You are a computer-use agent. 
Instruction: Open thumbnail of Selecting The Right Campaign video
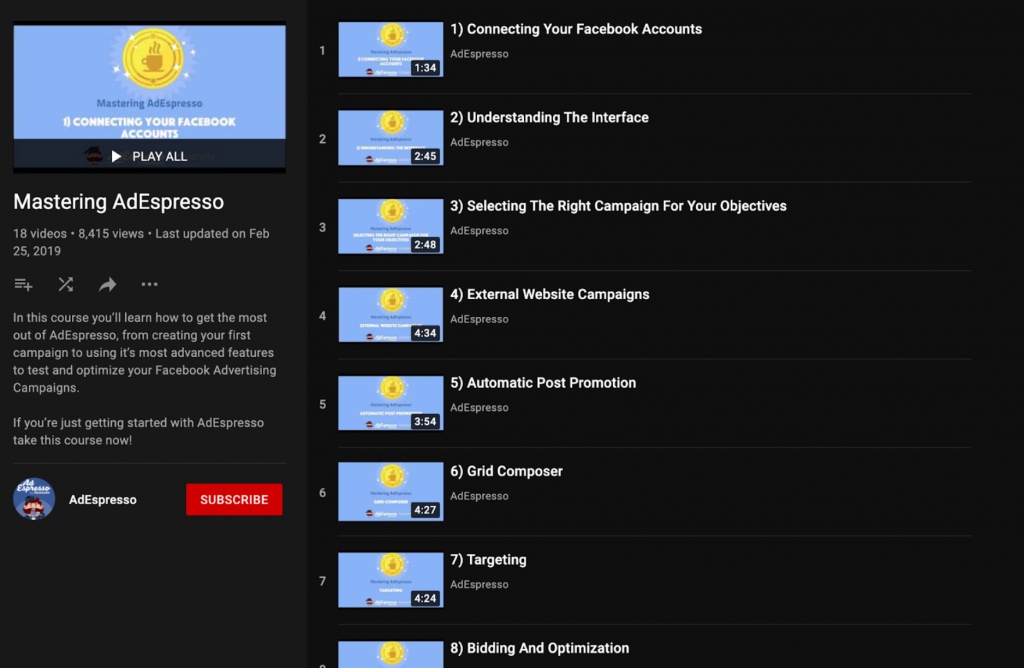[391, 227]
